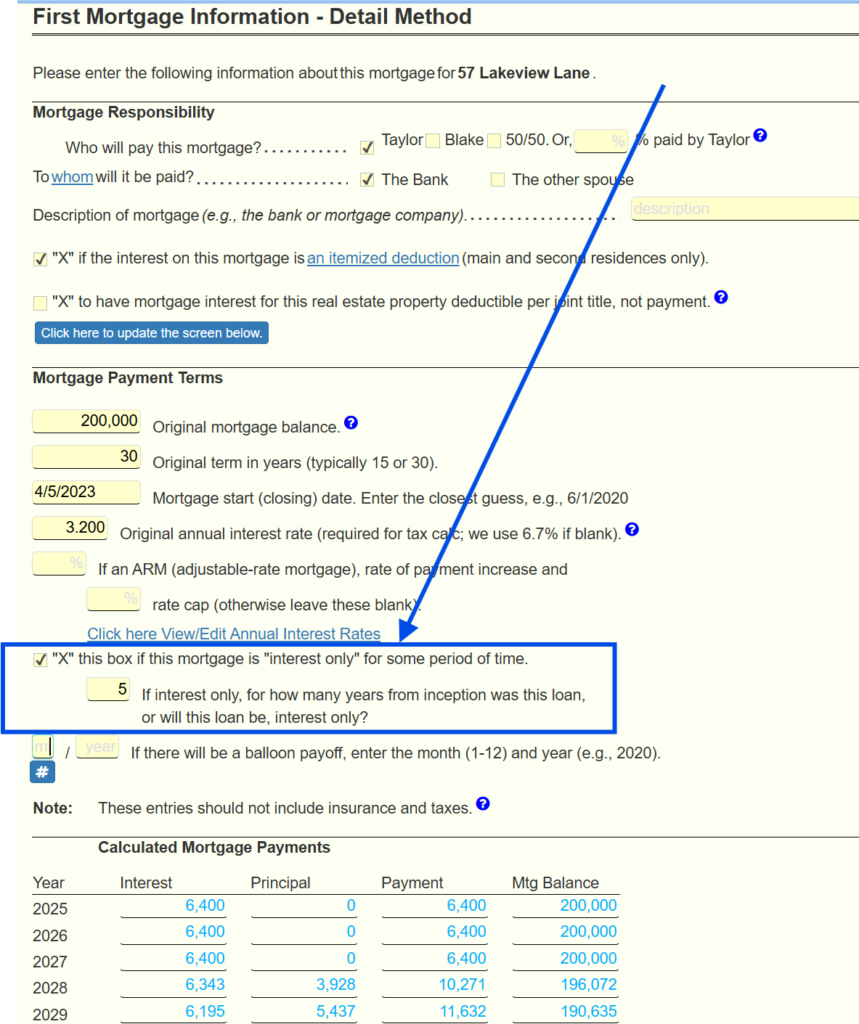This screenshot has width=859, height=1024.
Task: Click the interest only years field
Action: (108, 690)
